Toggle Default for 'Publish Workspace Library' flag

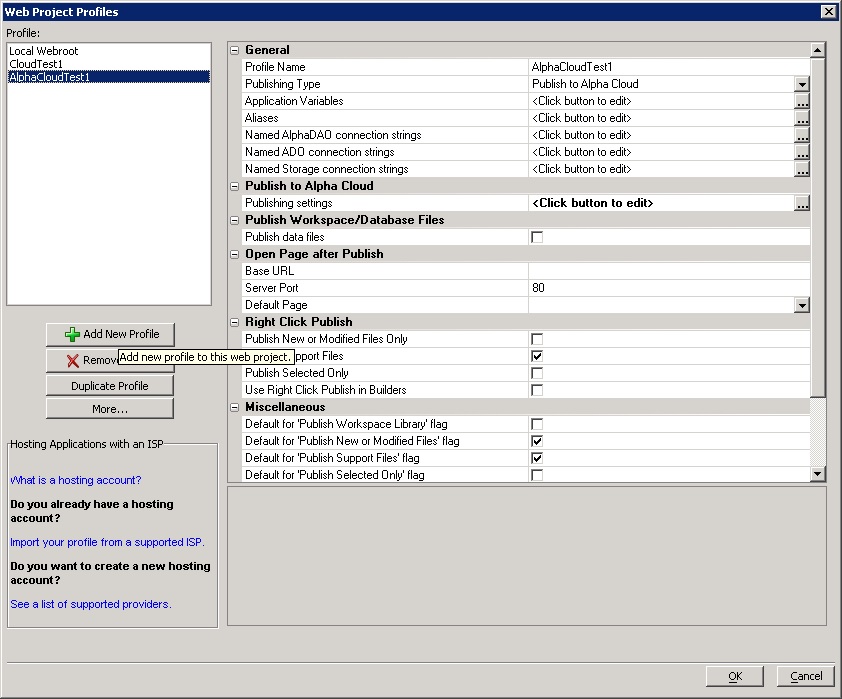[536, 424]
